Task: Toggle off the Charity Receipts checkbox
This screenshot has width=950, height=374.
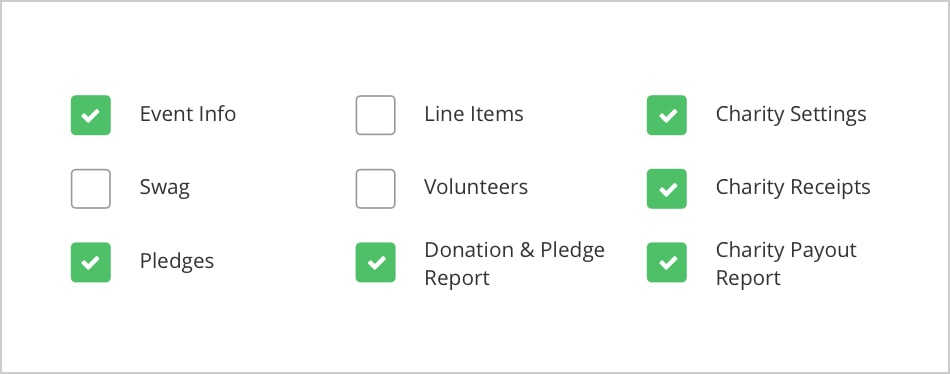Action: pos(666,189)
